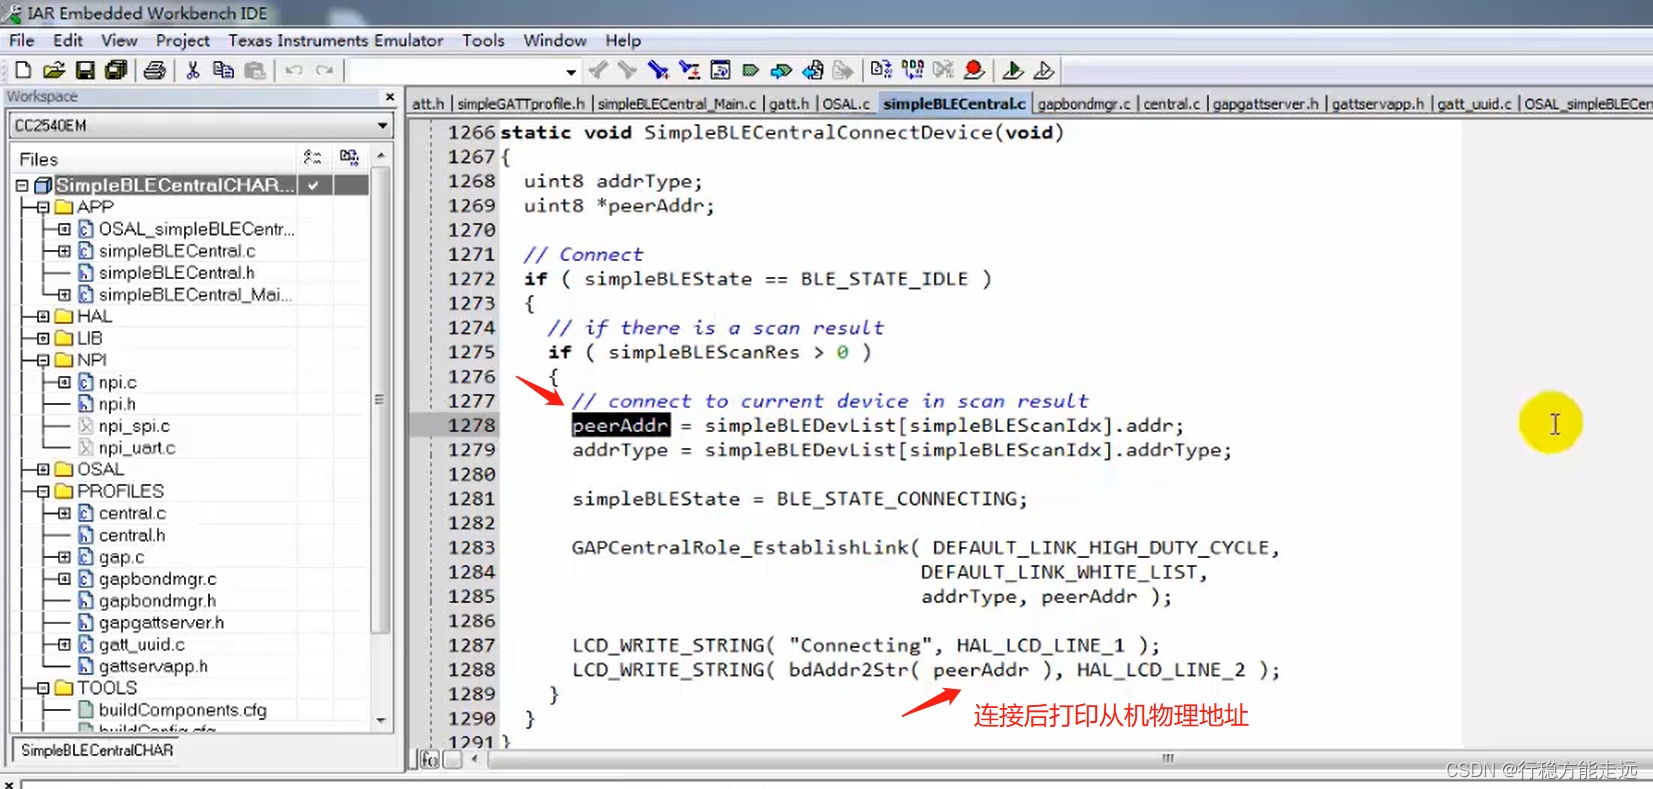This screenshot has width=1653, height=789.
Task: Cut selection with the scissors icon
Action: click(193, 70)
